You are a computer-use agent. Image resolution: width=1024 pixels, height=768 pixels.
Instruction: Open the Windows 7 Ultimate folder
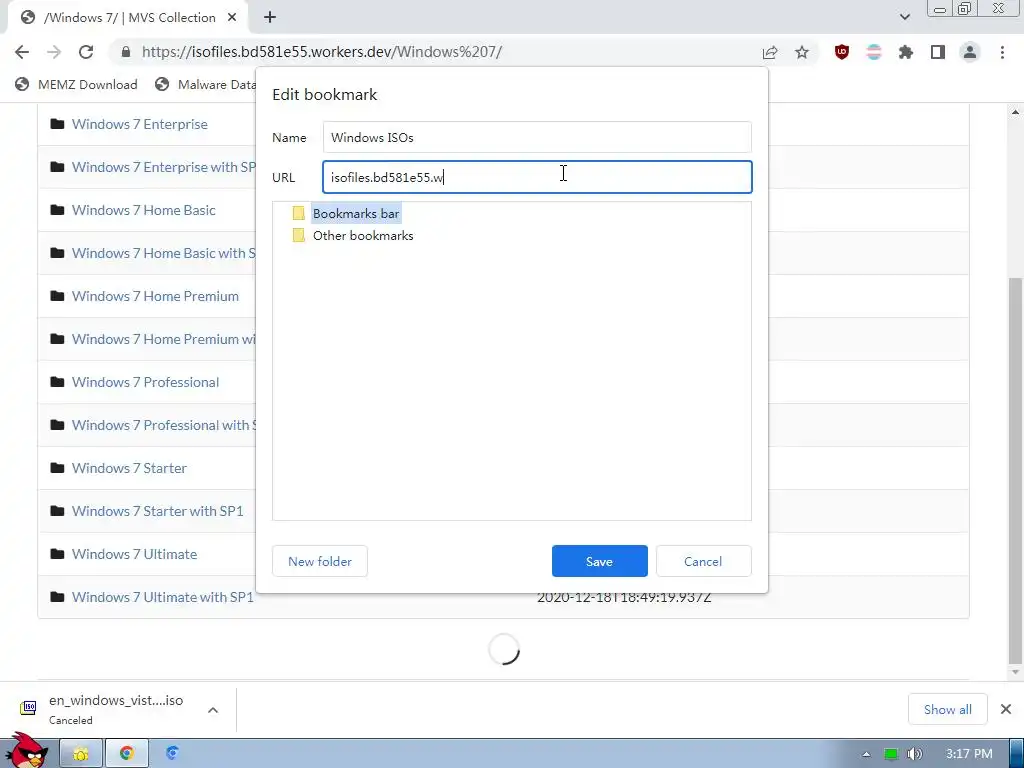pos(135,554)
